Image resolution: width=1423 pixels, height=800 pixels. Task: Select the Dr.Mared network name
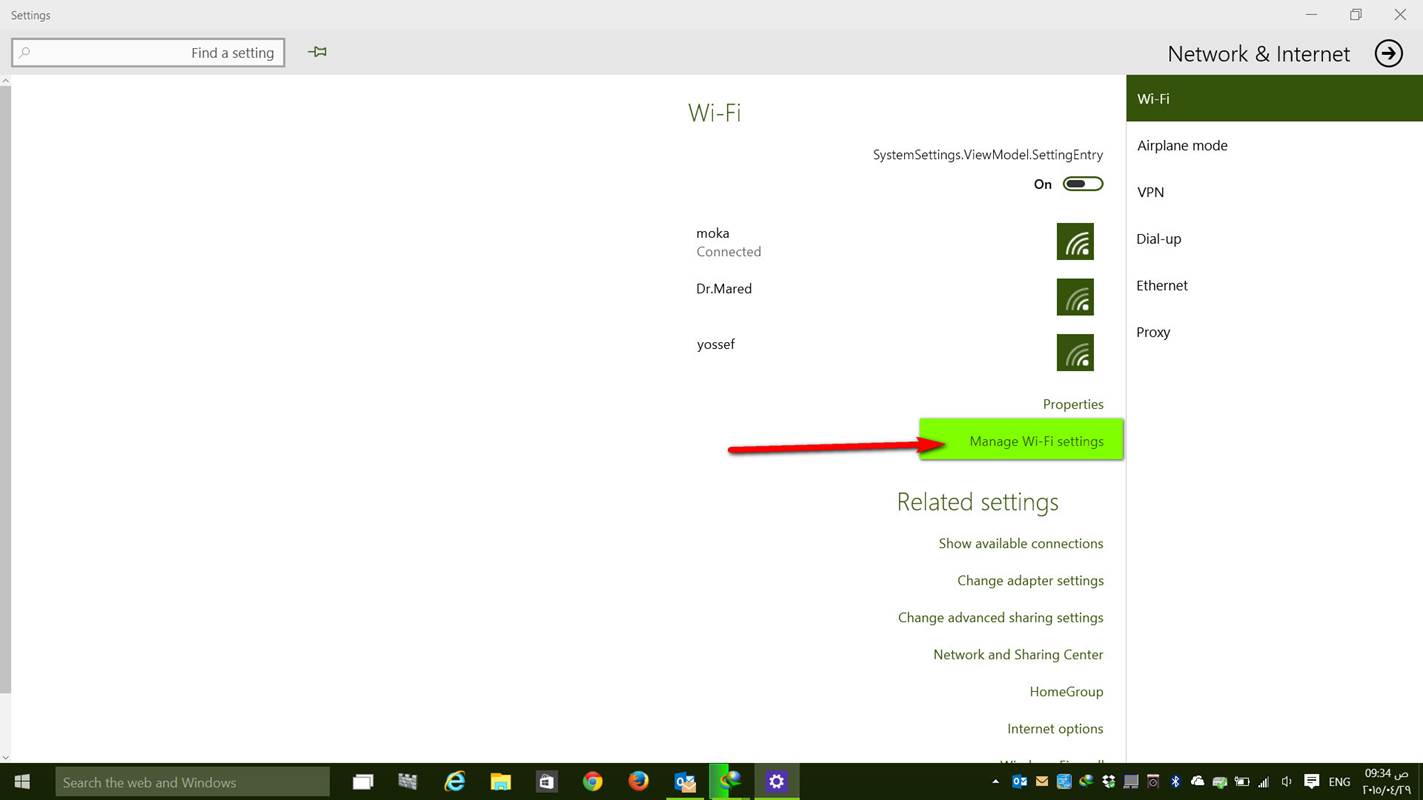point(724,288)
